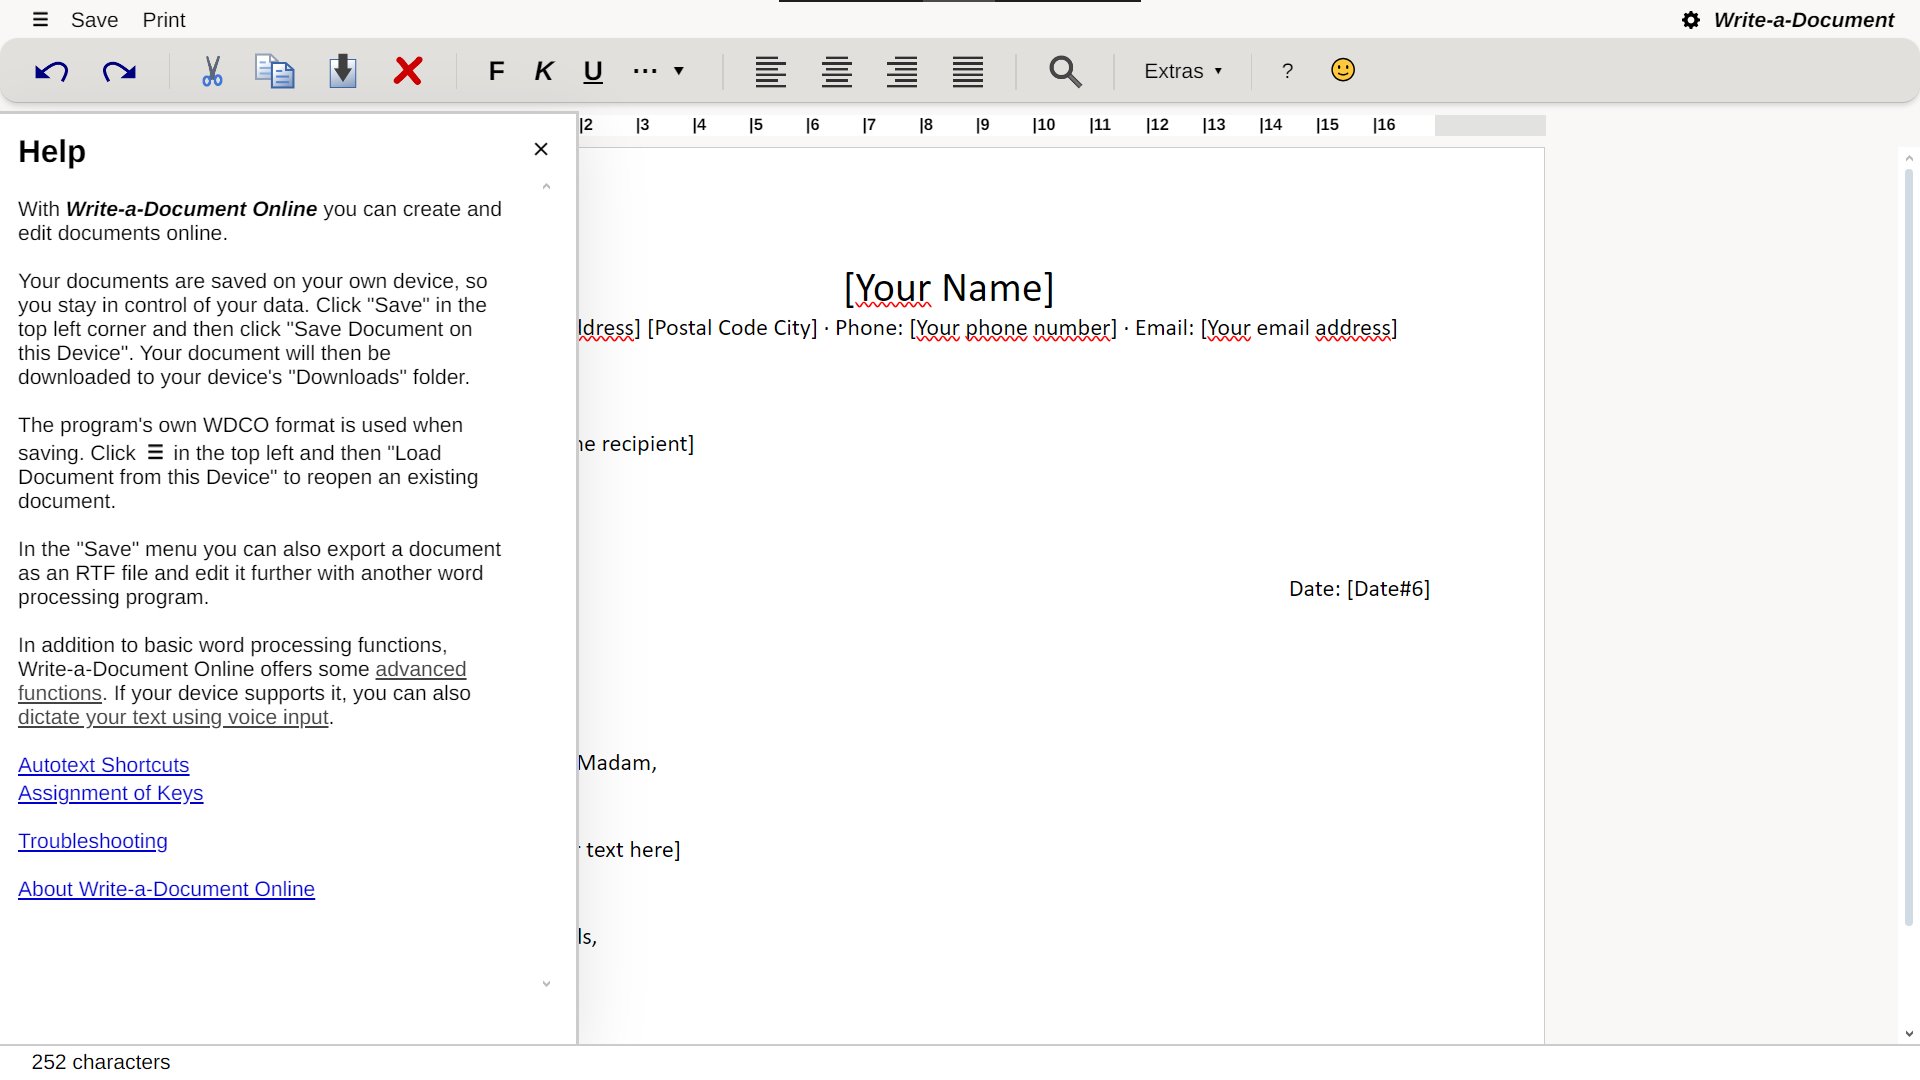This screenshot has width=1920, height=1080.
Task: Toggle italic formatting (K)
Action: click(x=544, y=71)
